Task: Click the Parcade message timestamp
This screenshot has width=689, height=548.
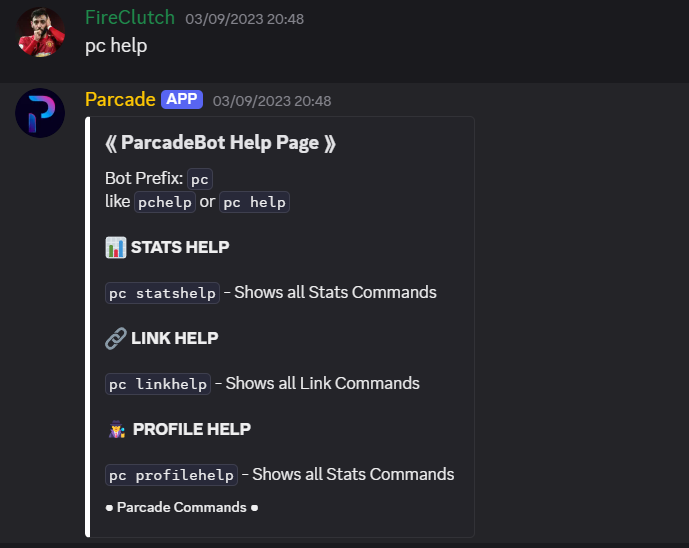Action: coord(272,101)
